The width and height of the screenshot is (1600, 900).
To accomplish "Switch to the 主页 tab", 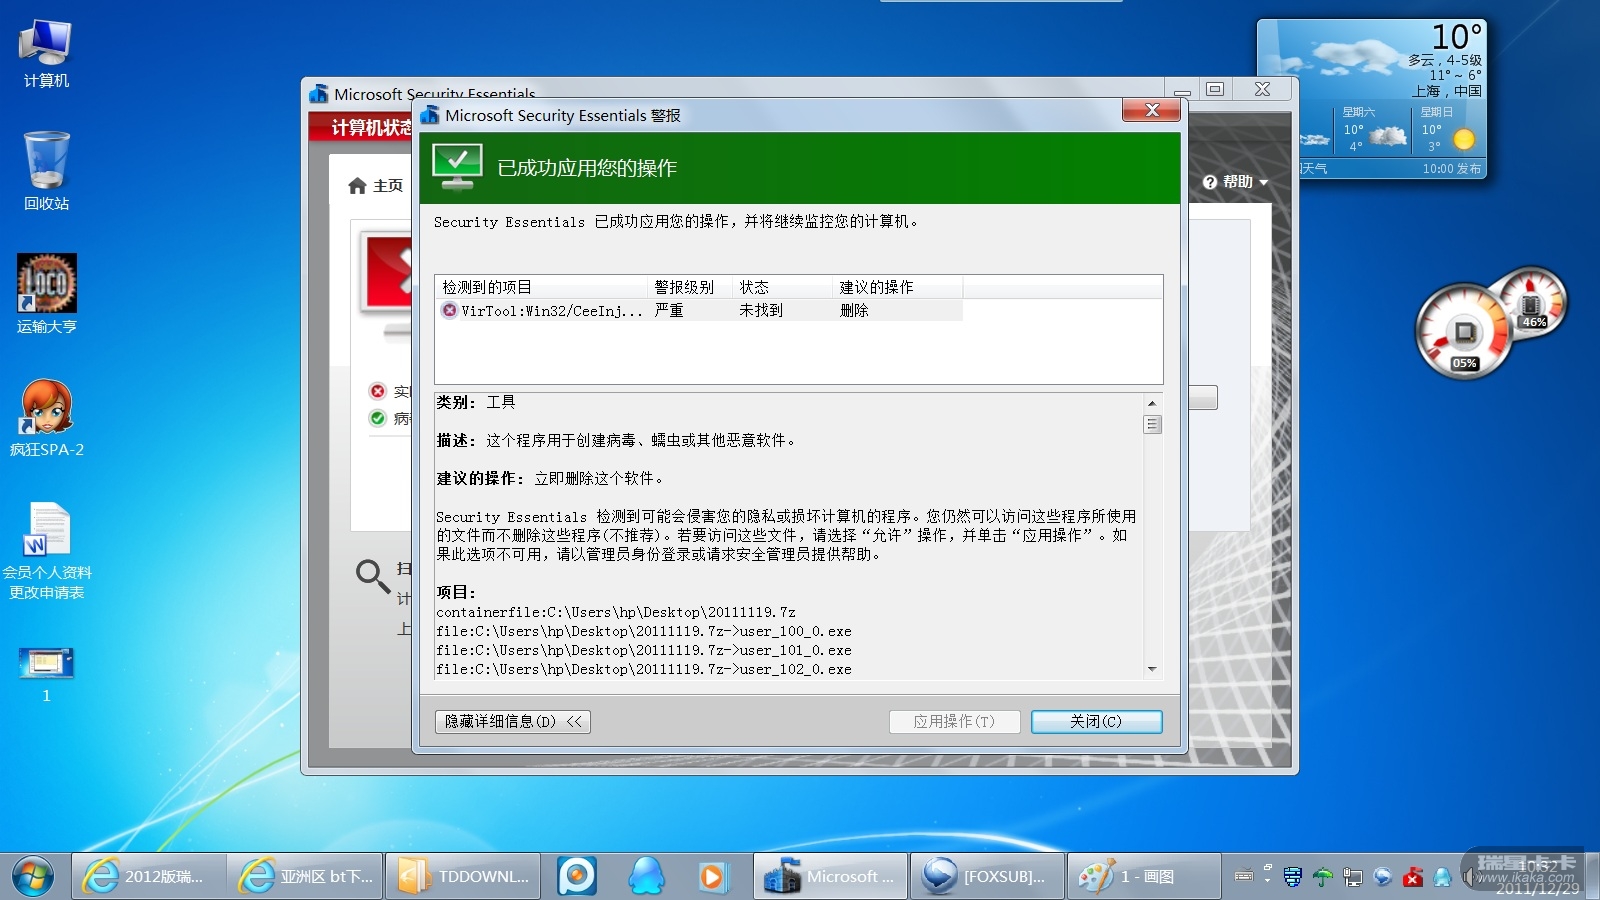I will tap(376, 186).
